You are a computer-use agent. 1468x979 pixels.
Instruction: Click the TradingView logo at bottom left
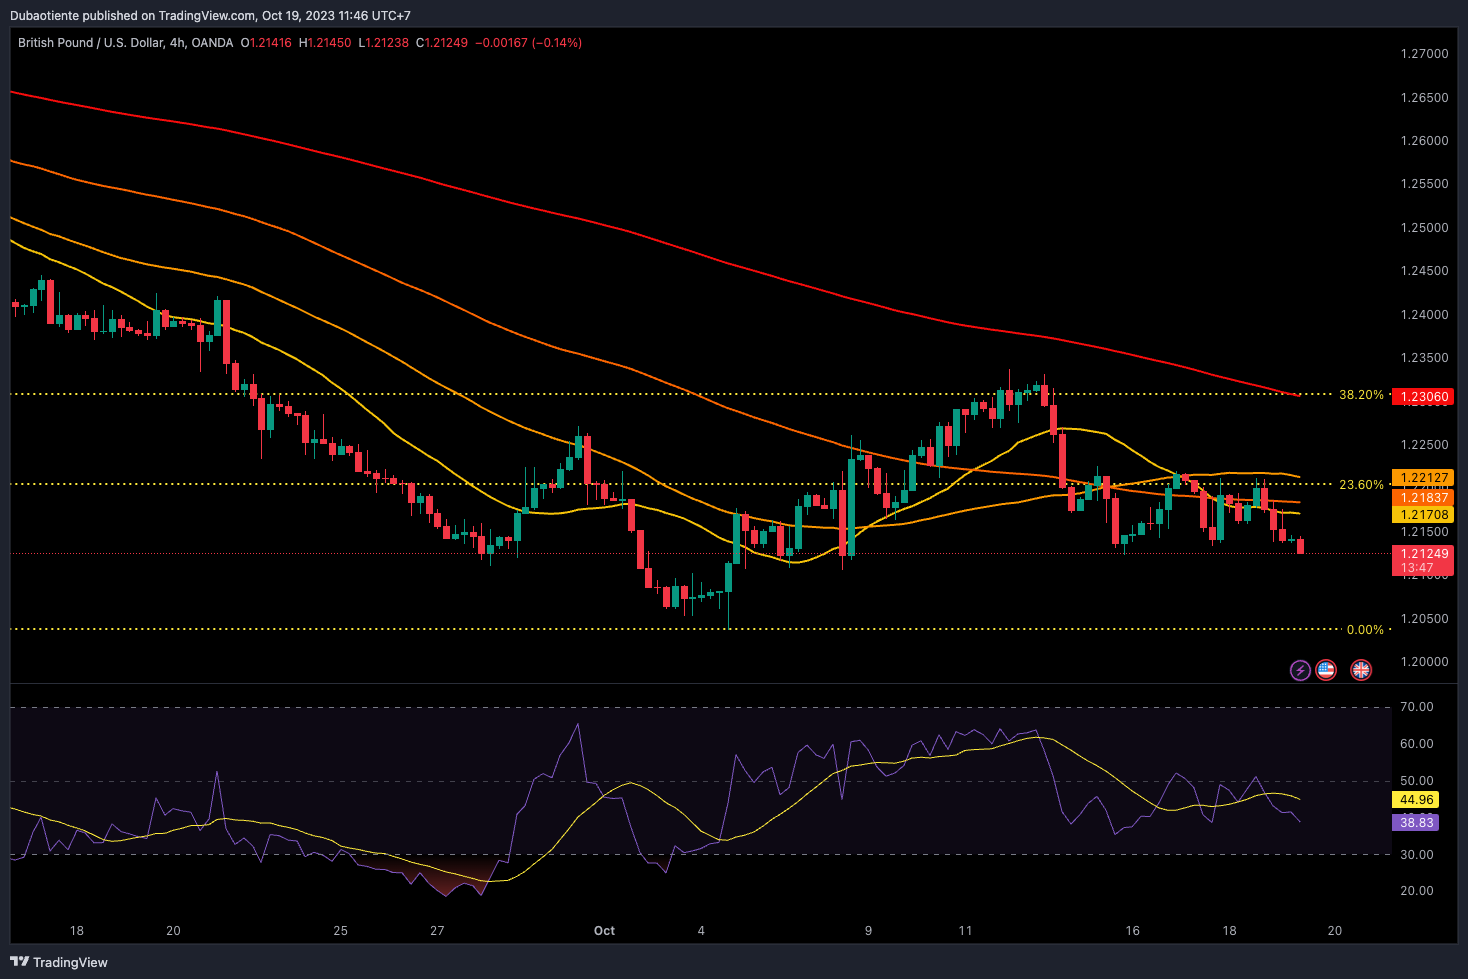(59, 962)
